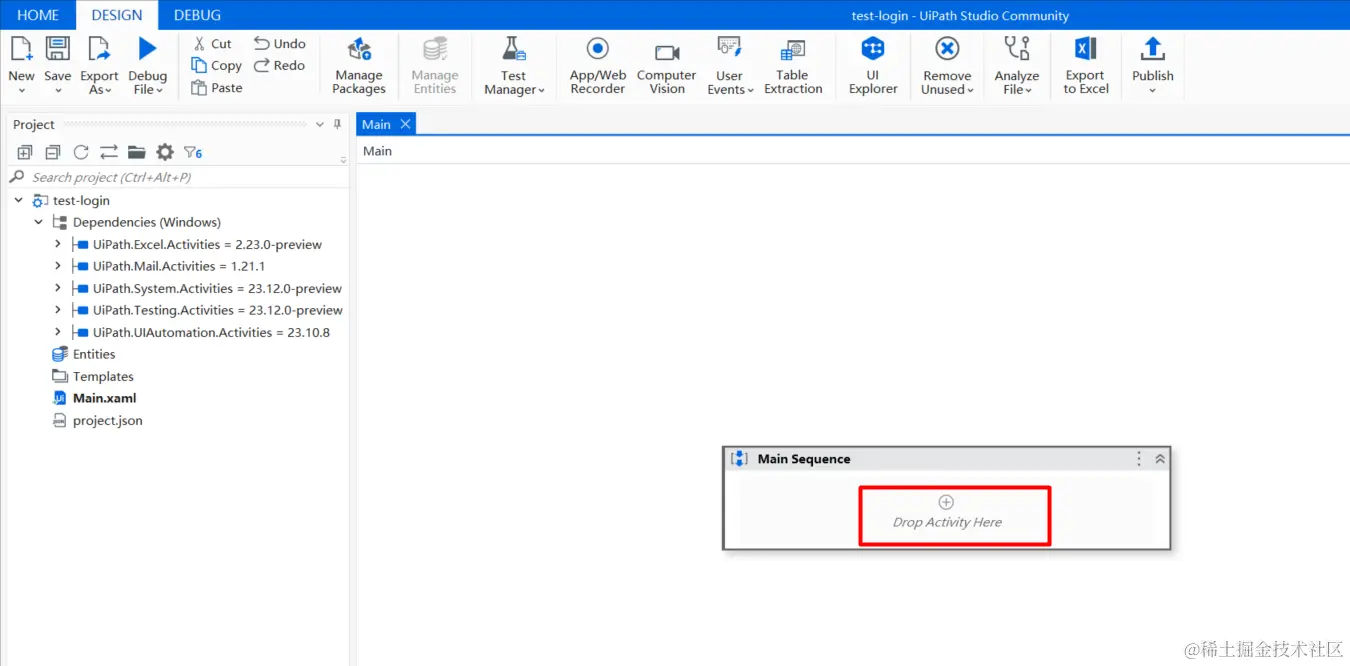Switch to the HOME tab

point(38,15)
